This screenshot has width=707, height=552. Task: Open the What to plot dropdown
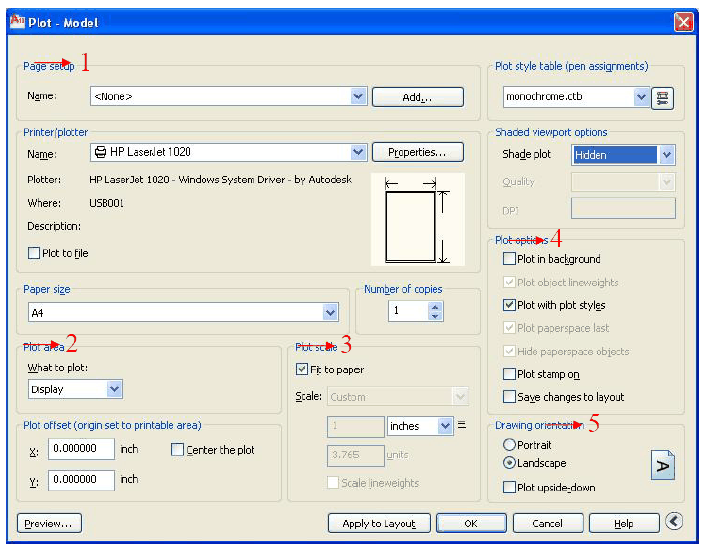point(113,389)
